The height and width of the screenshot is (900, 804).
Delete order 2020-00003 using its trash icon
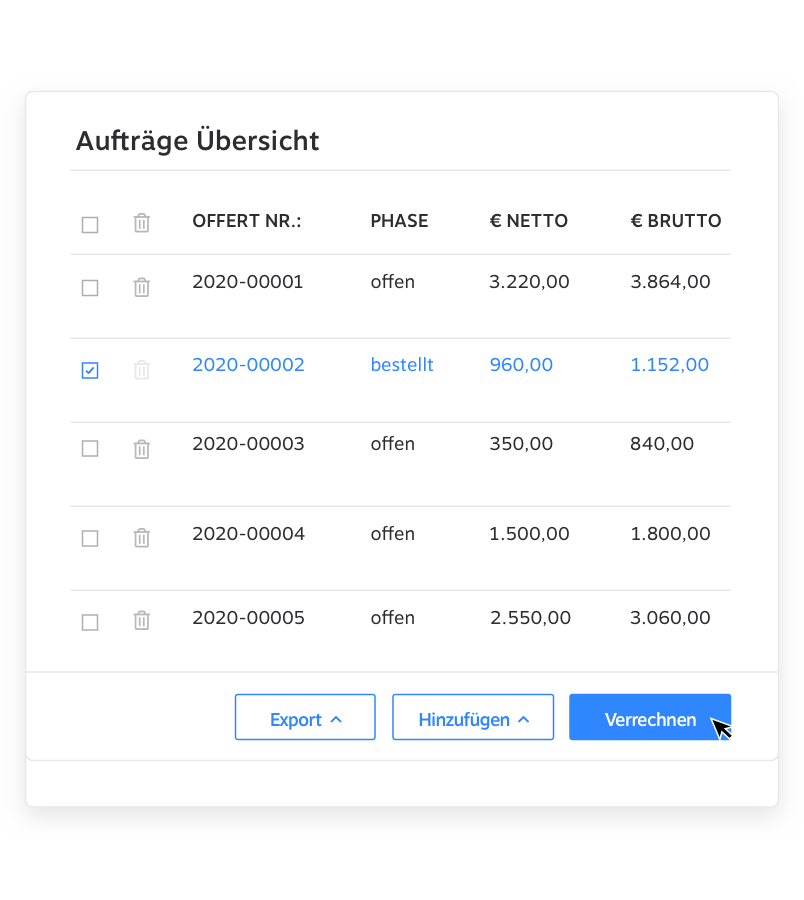point(142,449)
